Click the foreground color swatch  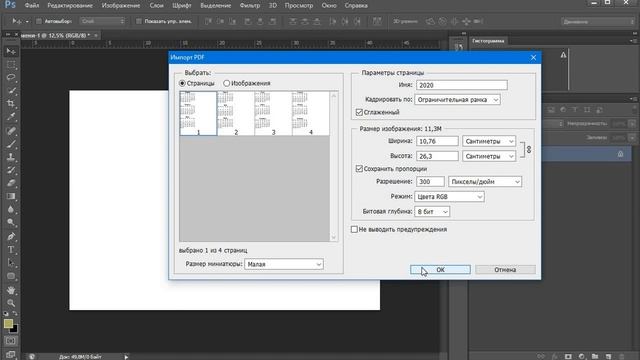click(8, 323)
